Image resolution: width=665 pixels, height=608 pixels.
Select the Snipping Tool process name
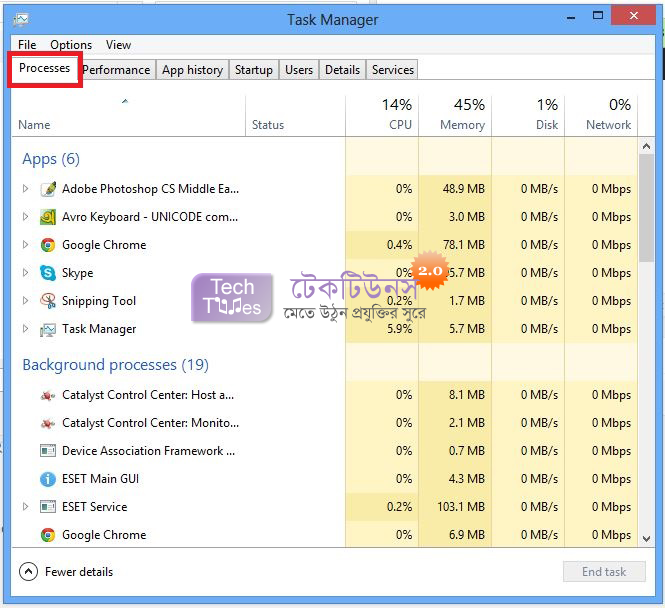click(x=99, y=301)
